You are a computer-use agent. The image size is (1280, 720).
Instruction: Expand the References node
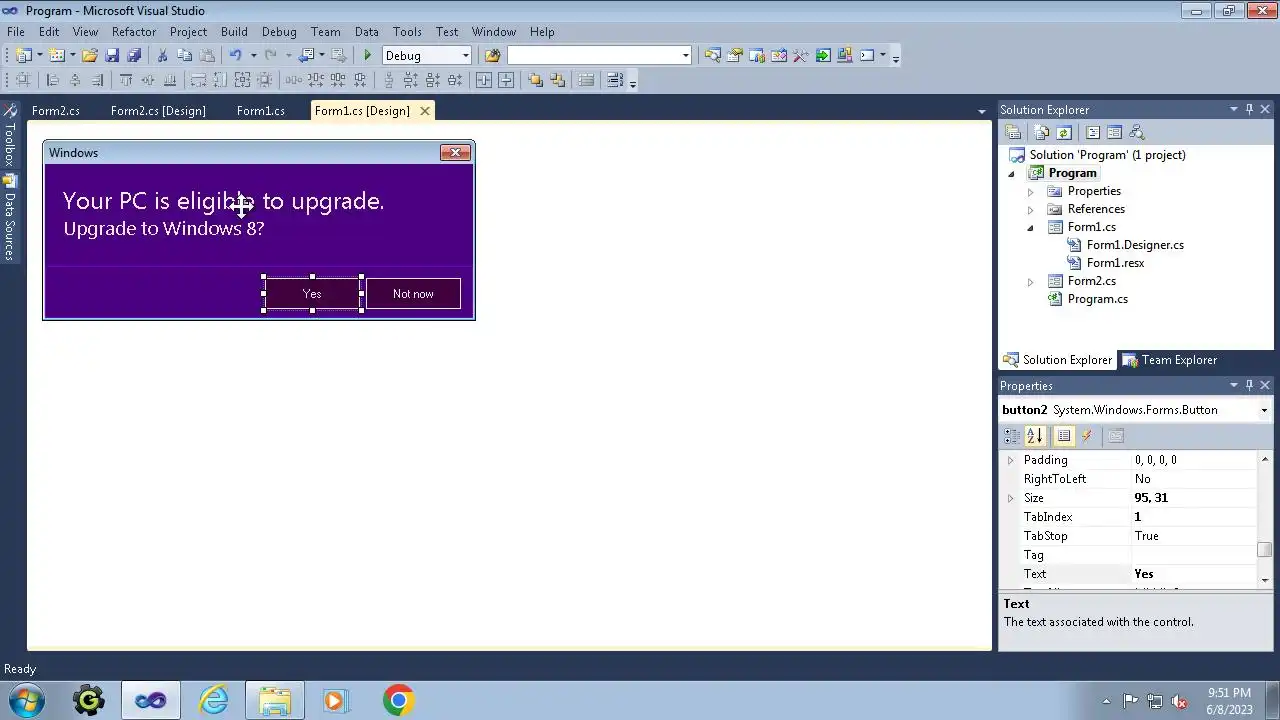coord(1030,210)
